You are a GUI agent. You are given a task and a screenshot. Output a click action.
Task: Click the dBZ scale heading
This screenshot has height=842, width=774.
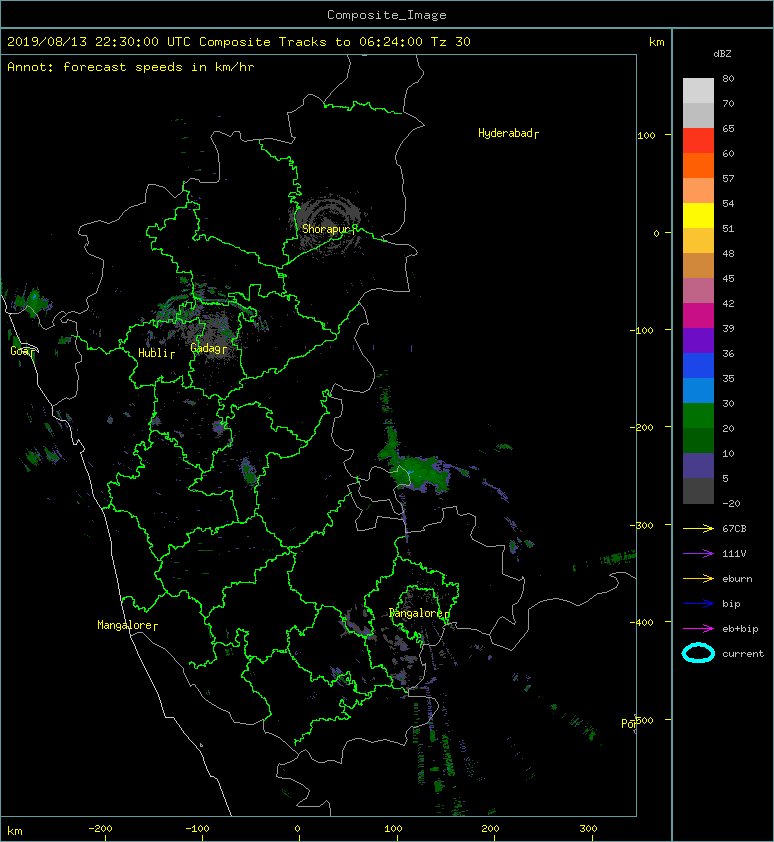click(x=722, y=54)
